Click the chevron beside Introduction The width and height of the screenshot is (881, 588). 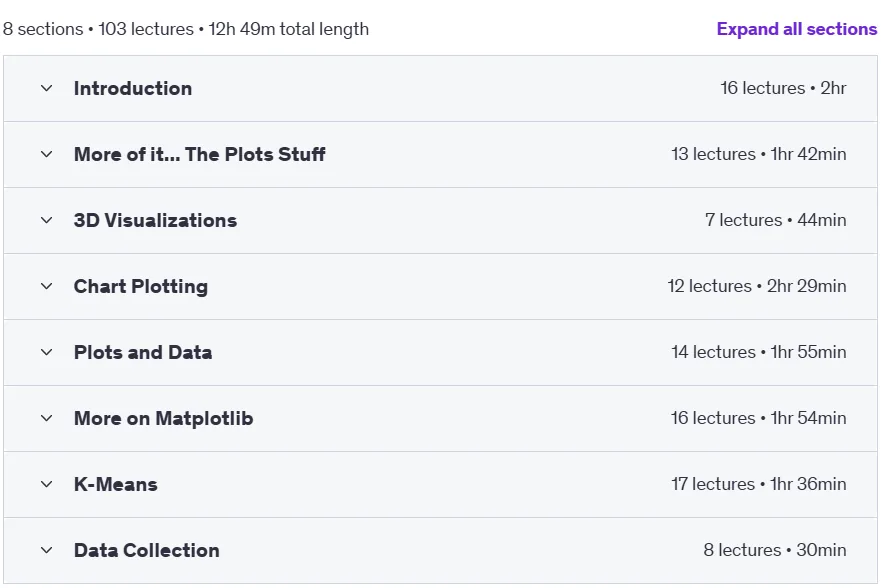click(47, 88)
